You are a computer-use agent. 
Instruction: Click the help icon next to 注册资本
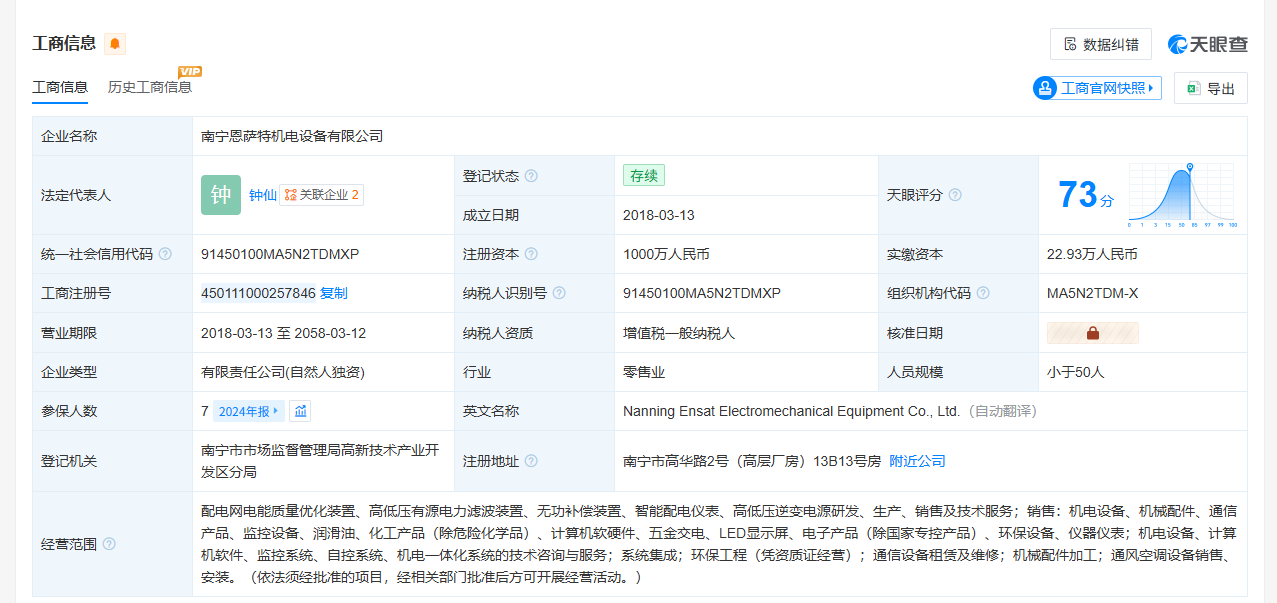[531, 254]
